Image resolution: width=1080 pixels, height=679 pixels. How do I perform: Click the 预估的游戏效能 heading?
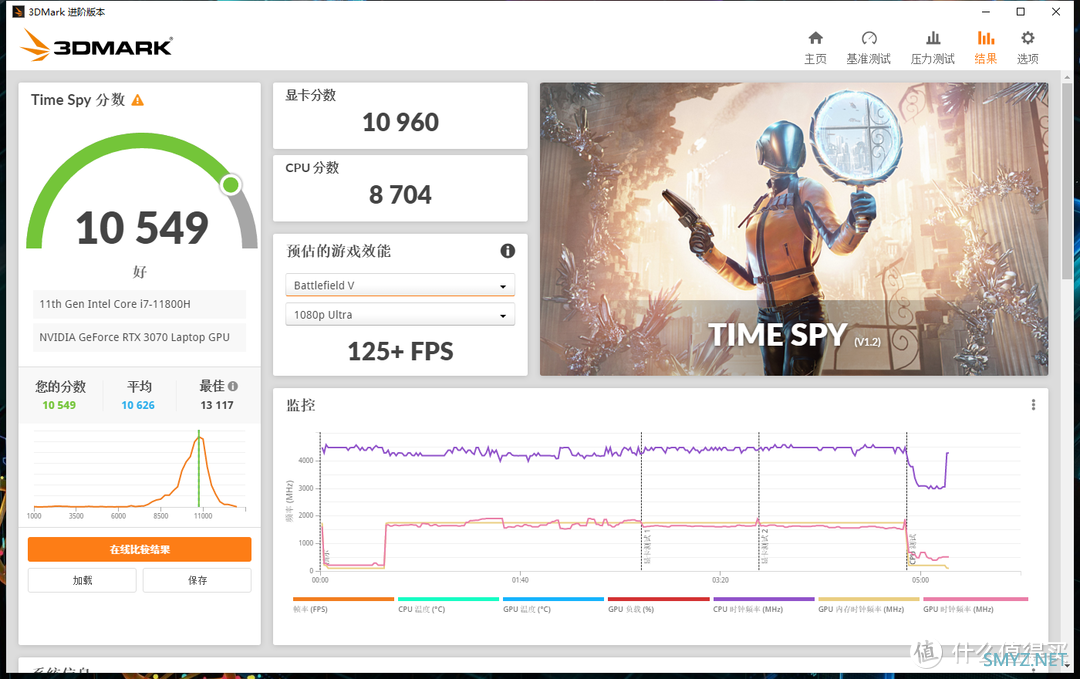click(338, 251)
